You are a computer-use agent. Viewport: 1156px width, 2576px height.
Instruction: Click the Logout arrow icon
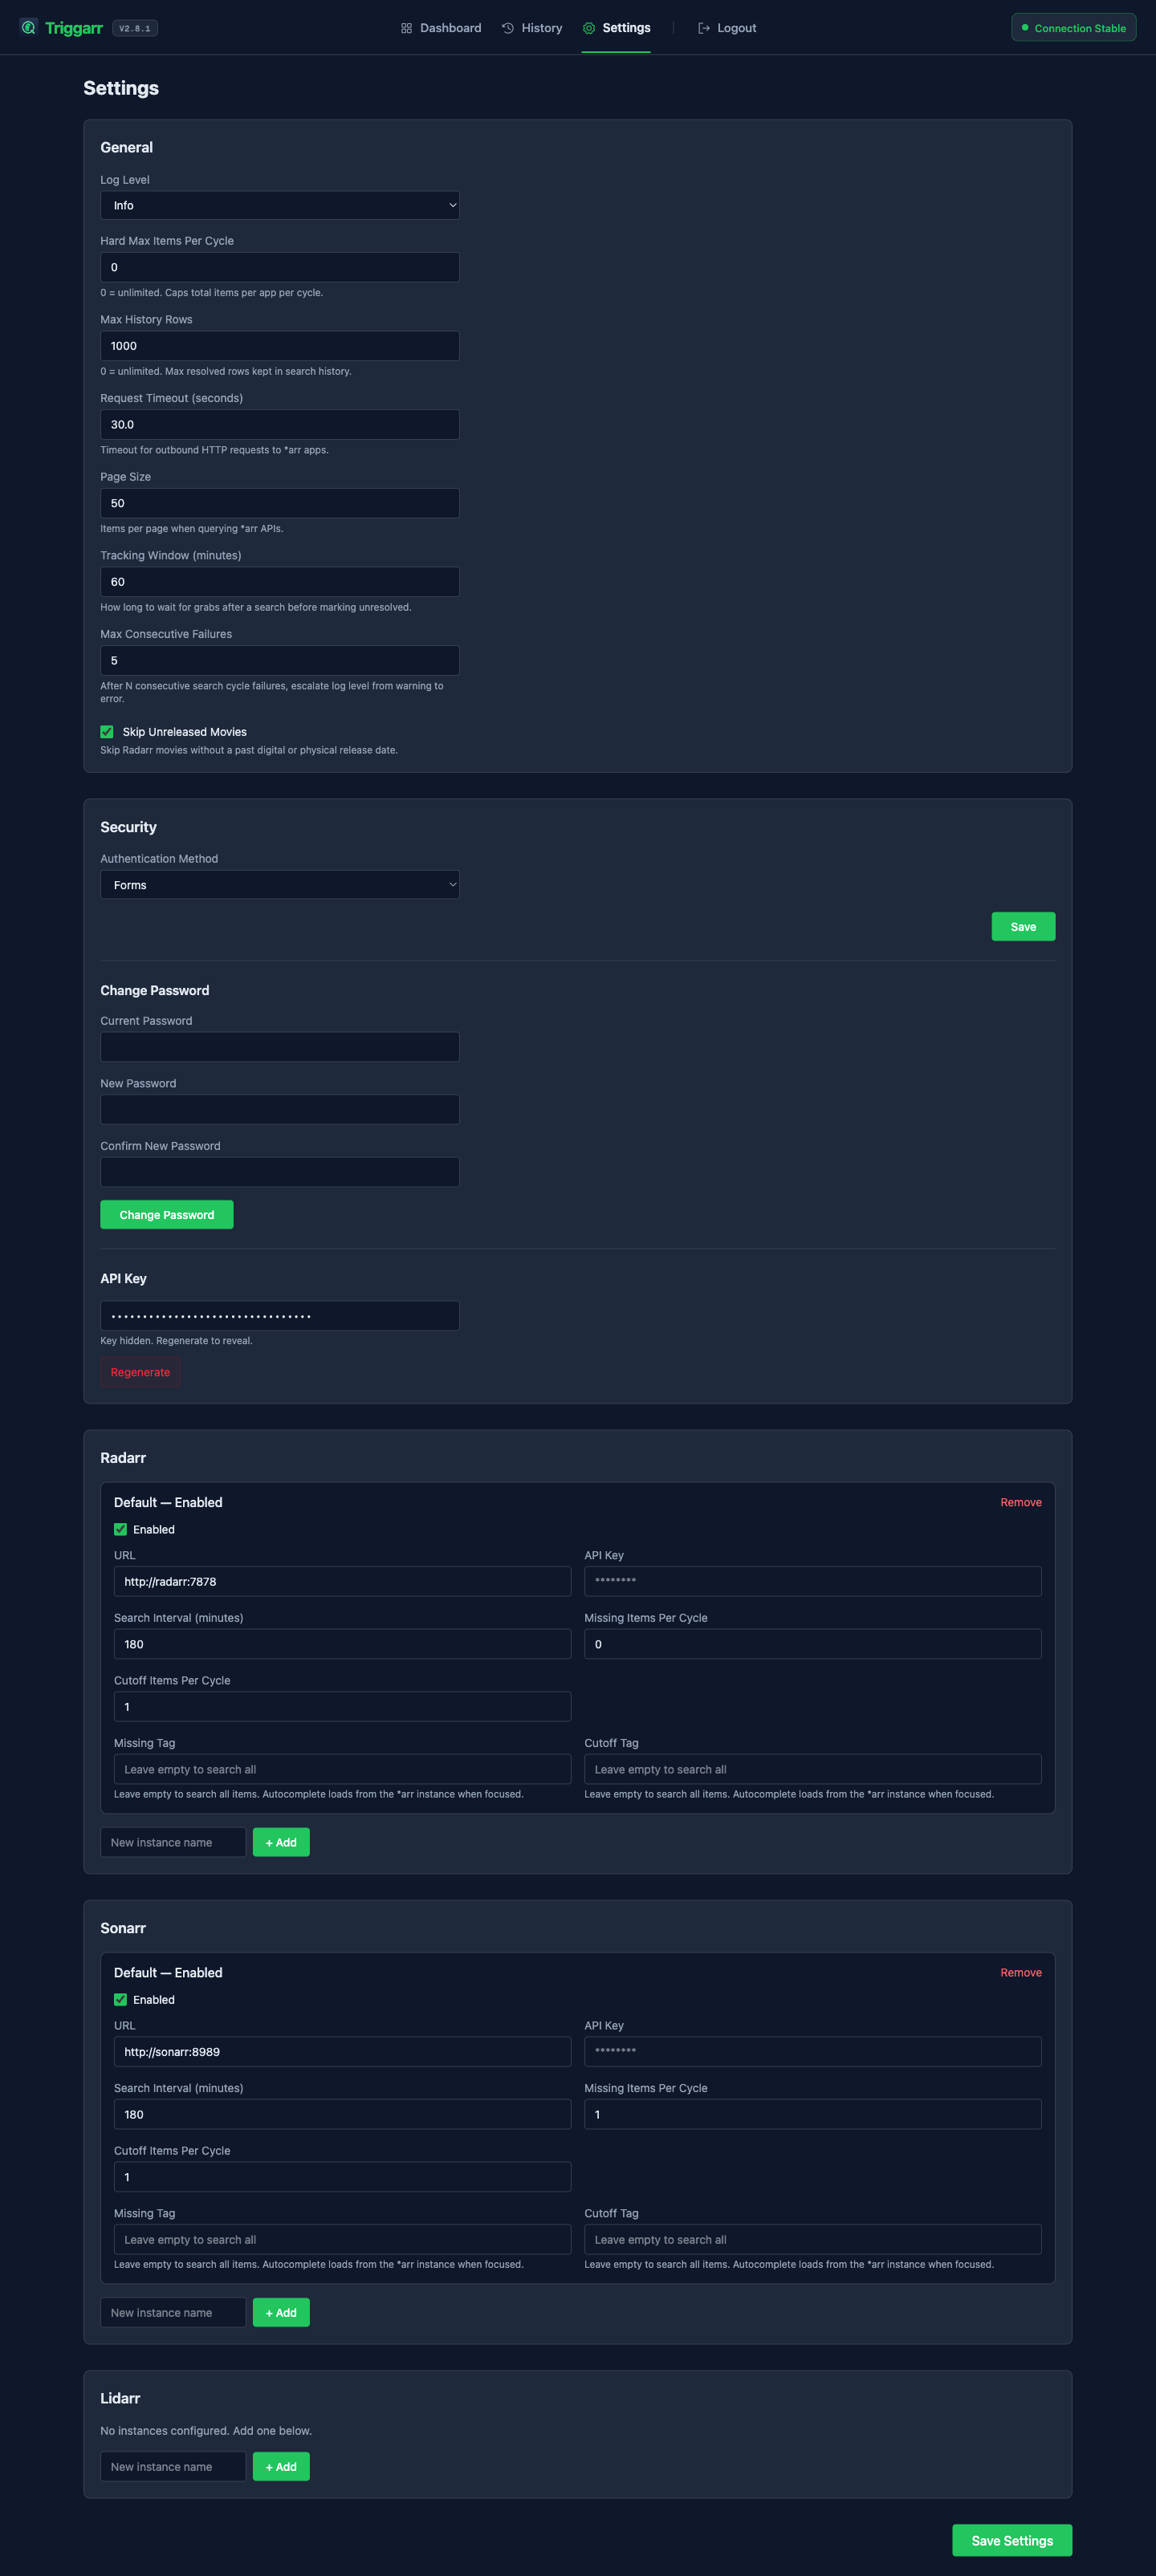(704, 28)
